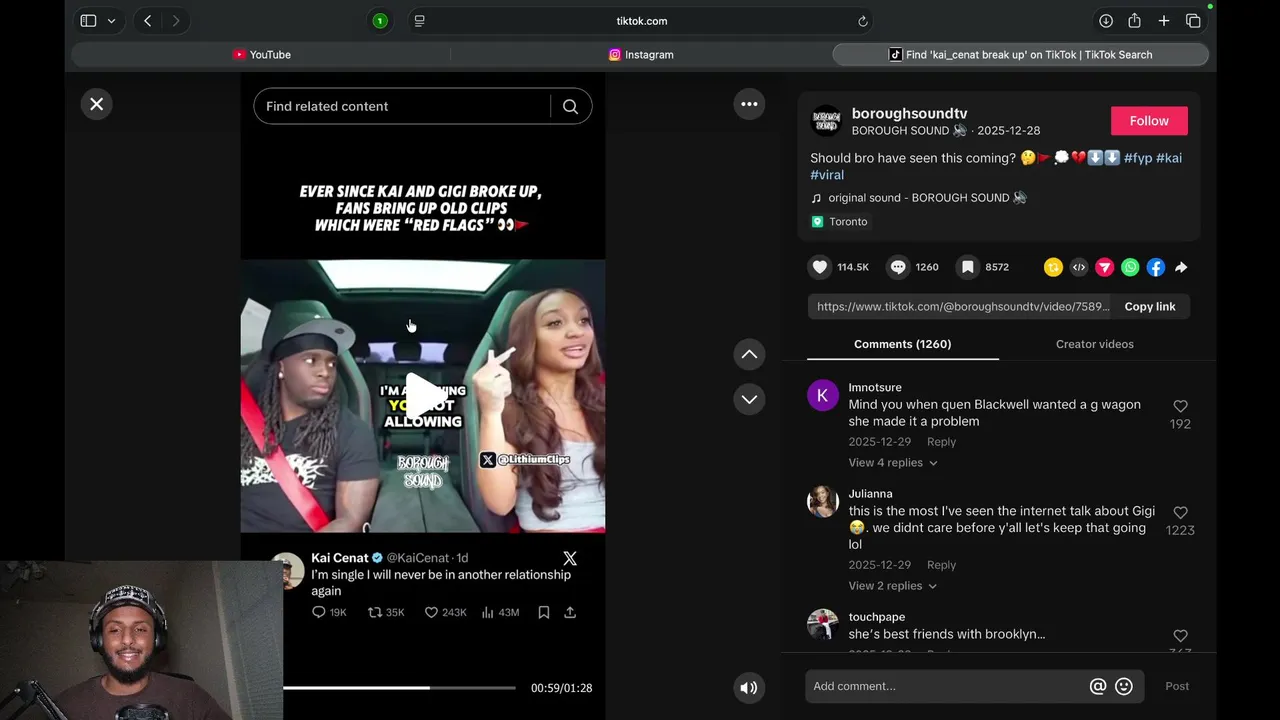
Task: Click the yellow repost icon
Action: [x=1053, y=267]
